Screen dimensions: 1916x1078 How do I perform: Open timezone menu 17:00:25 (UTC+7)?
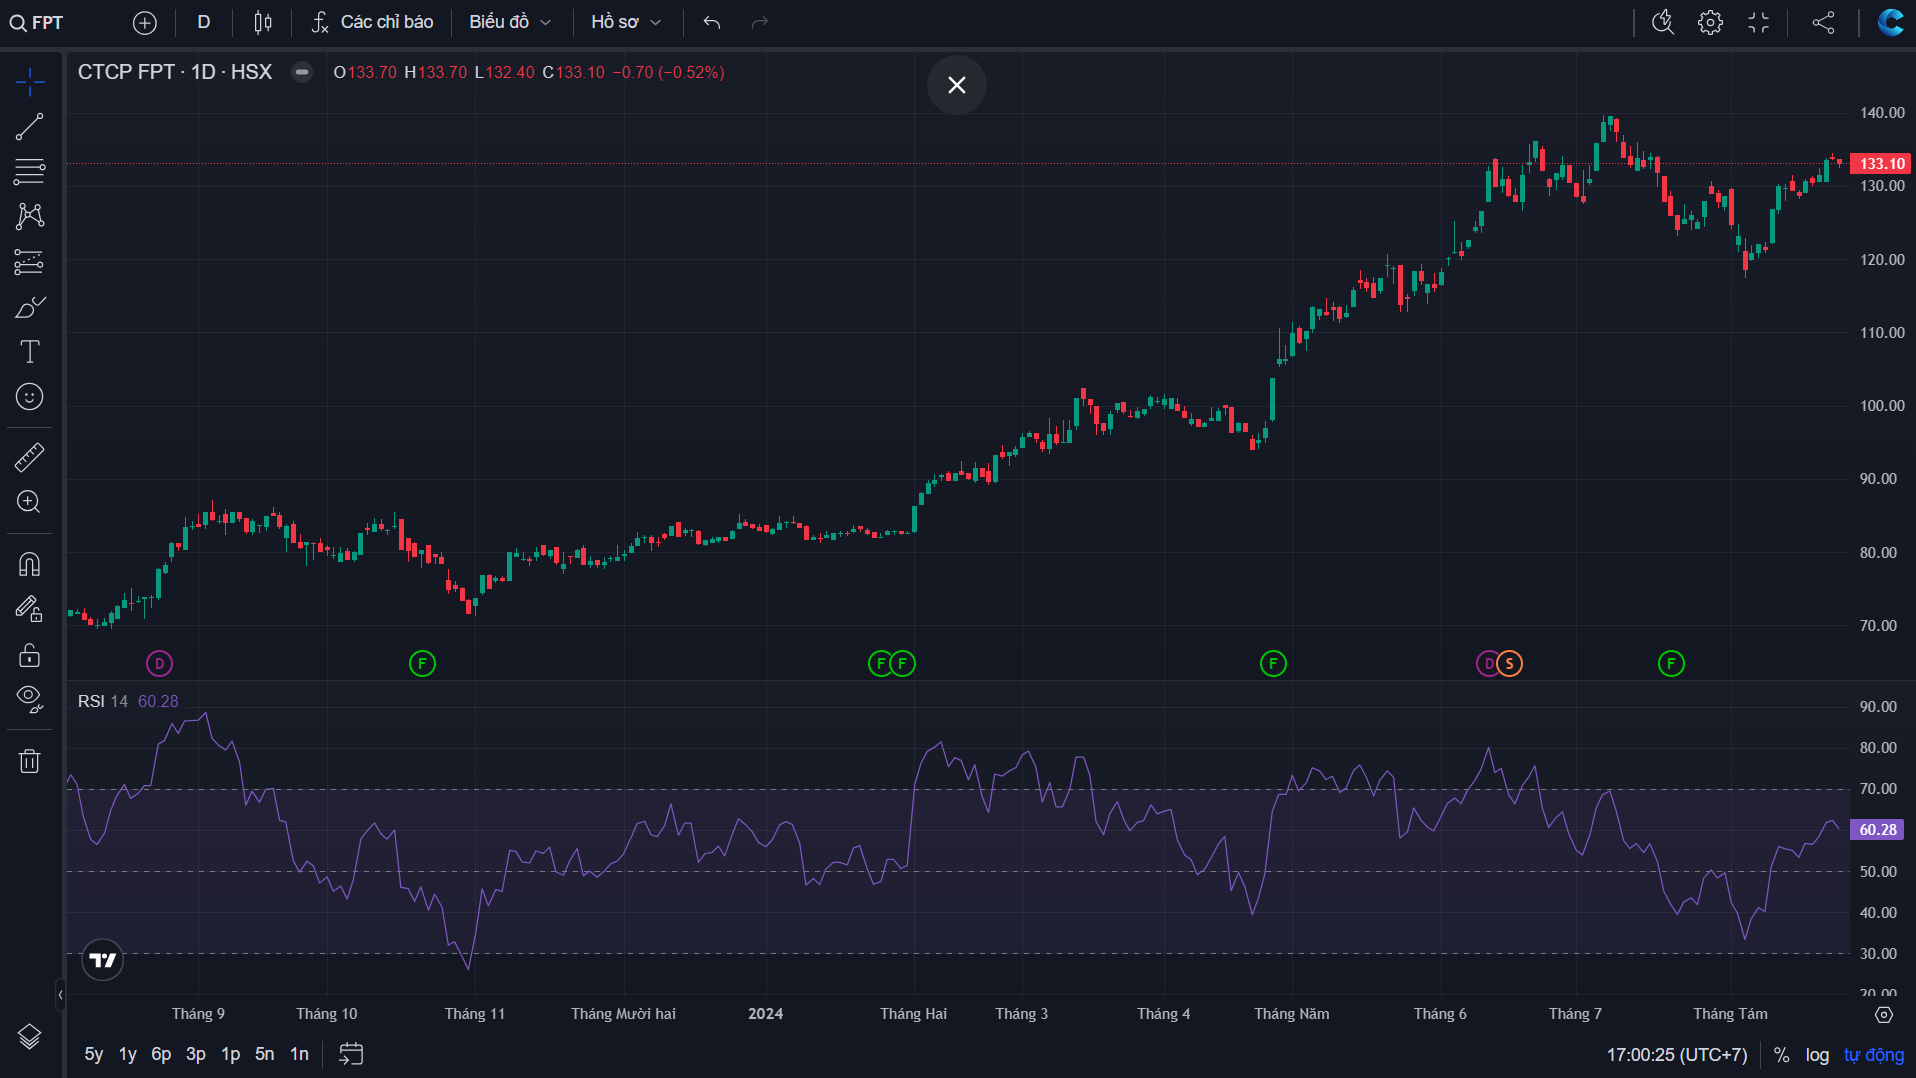(1677, 1055)
